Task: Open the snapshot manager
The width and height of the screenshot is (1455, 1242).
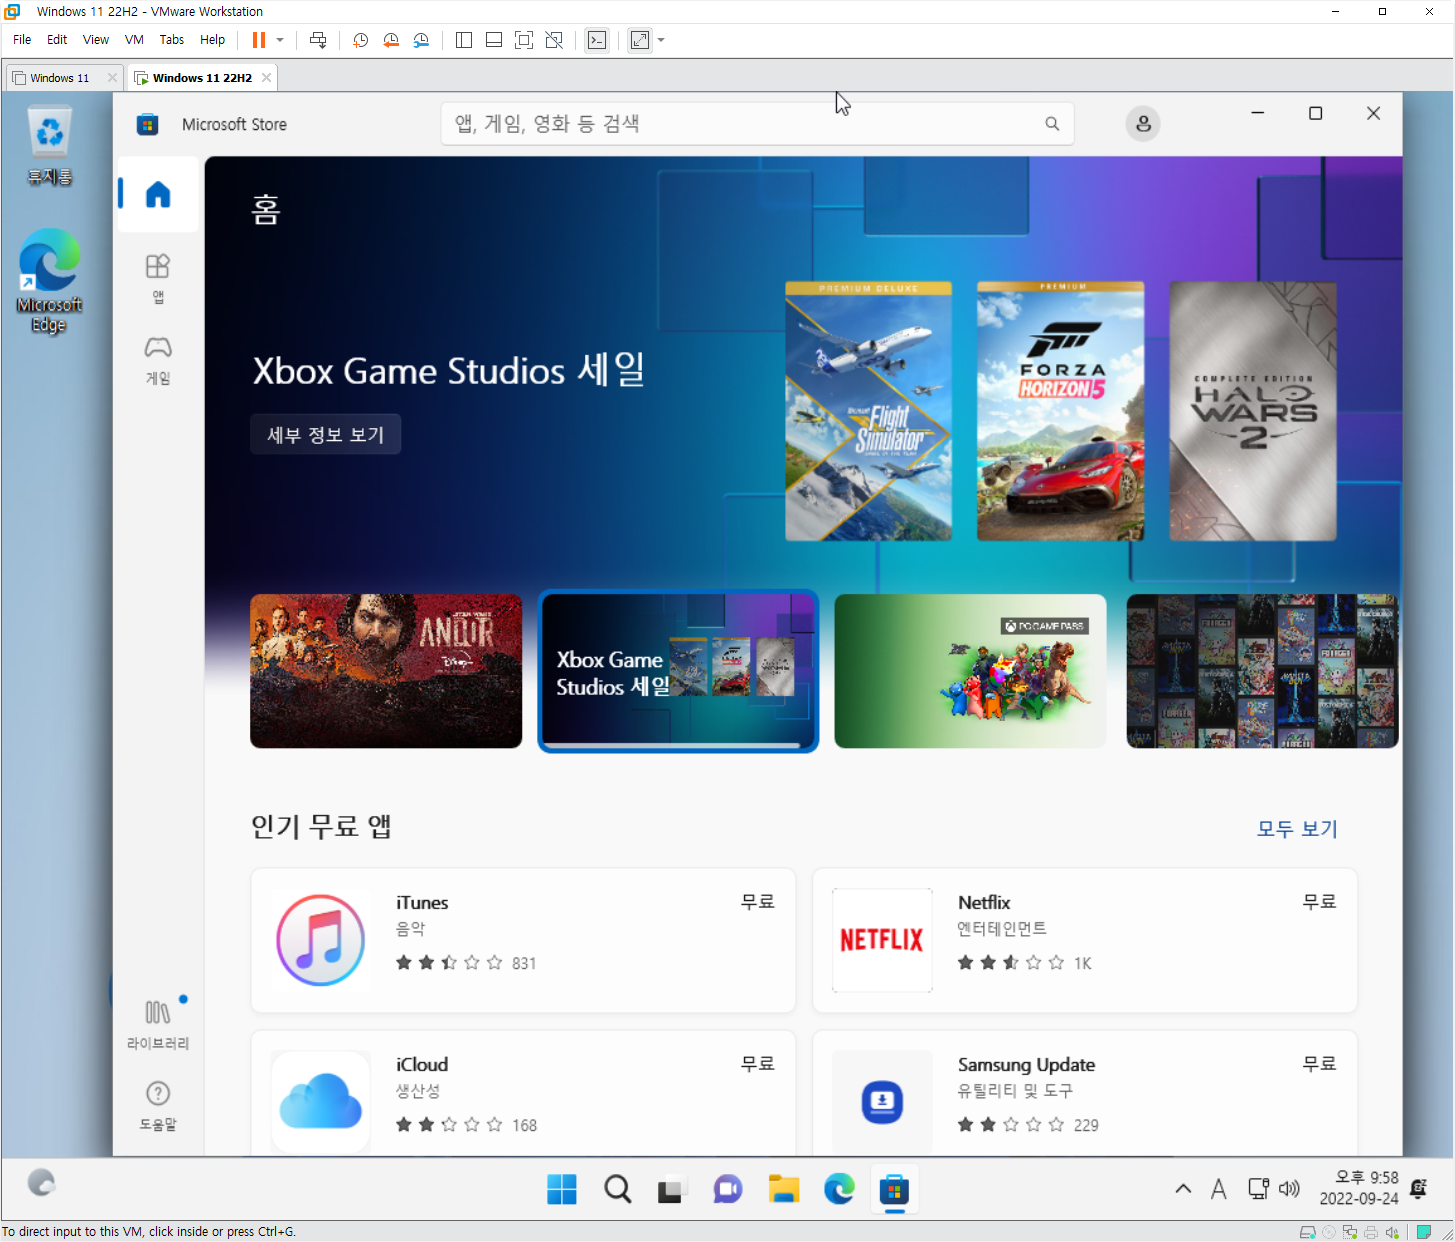Action: click(421, 40)
